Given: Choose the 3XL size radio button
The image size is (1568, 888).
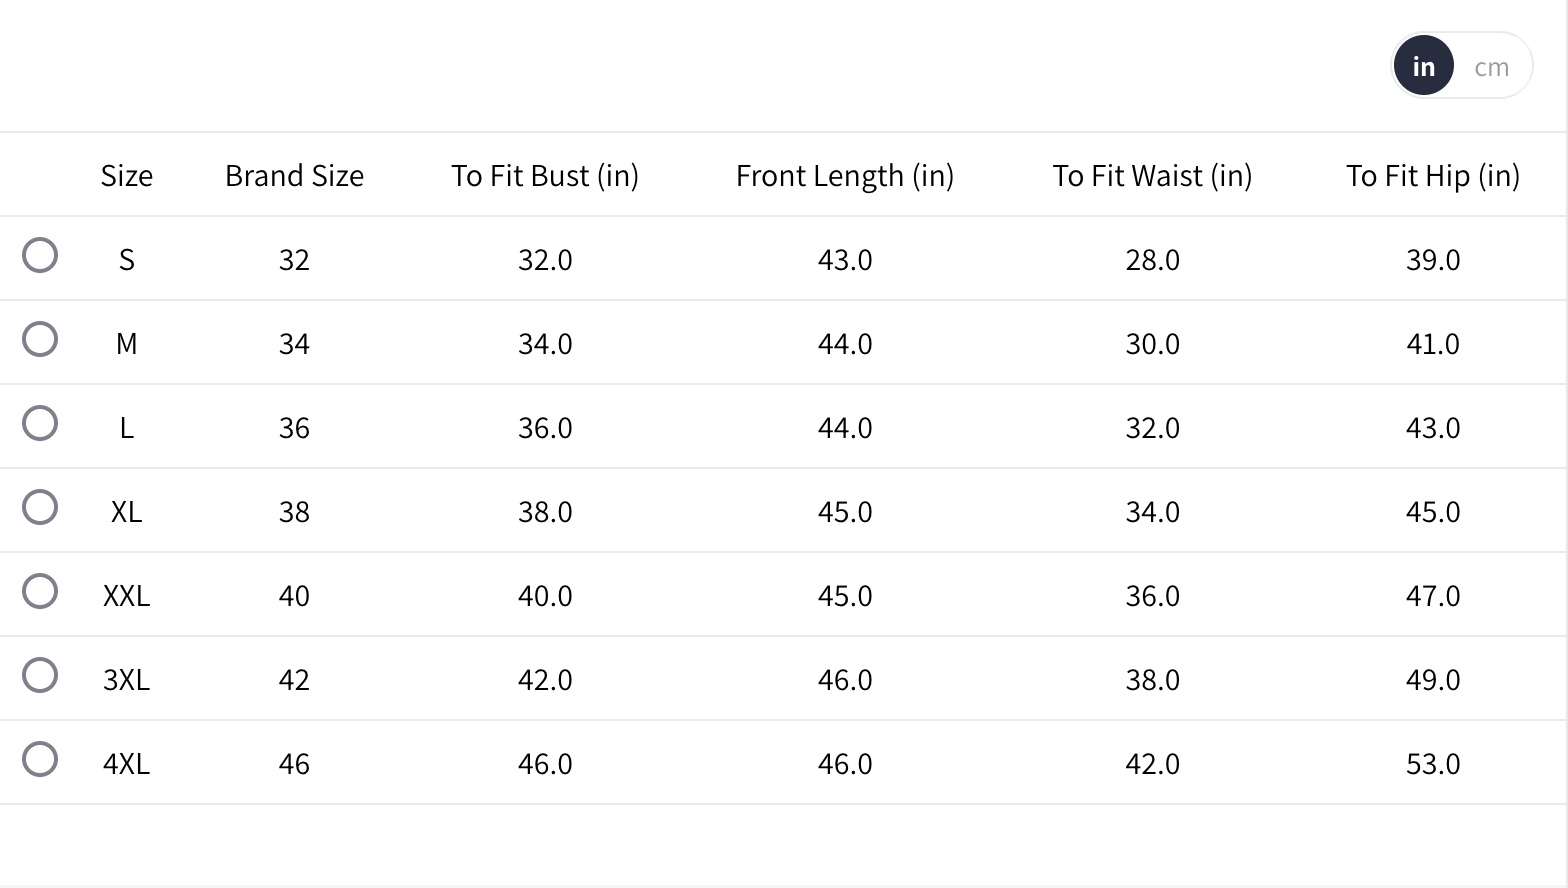Looking at the screenshot, I should click(x=40, y=676).
